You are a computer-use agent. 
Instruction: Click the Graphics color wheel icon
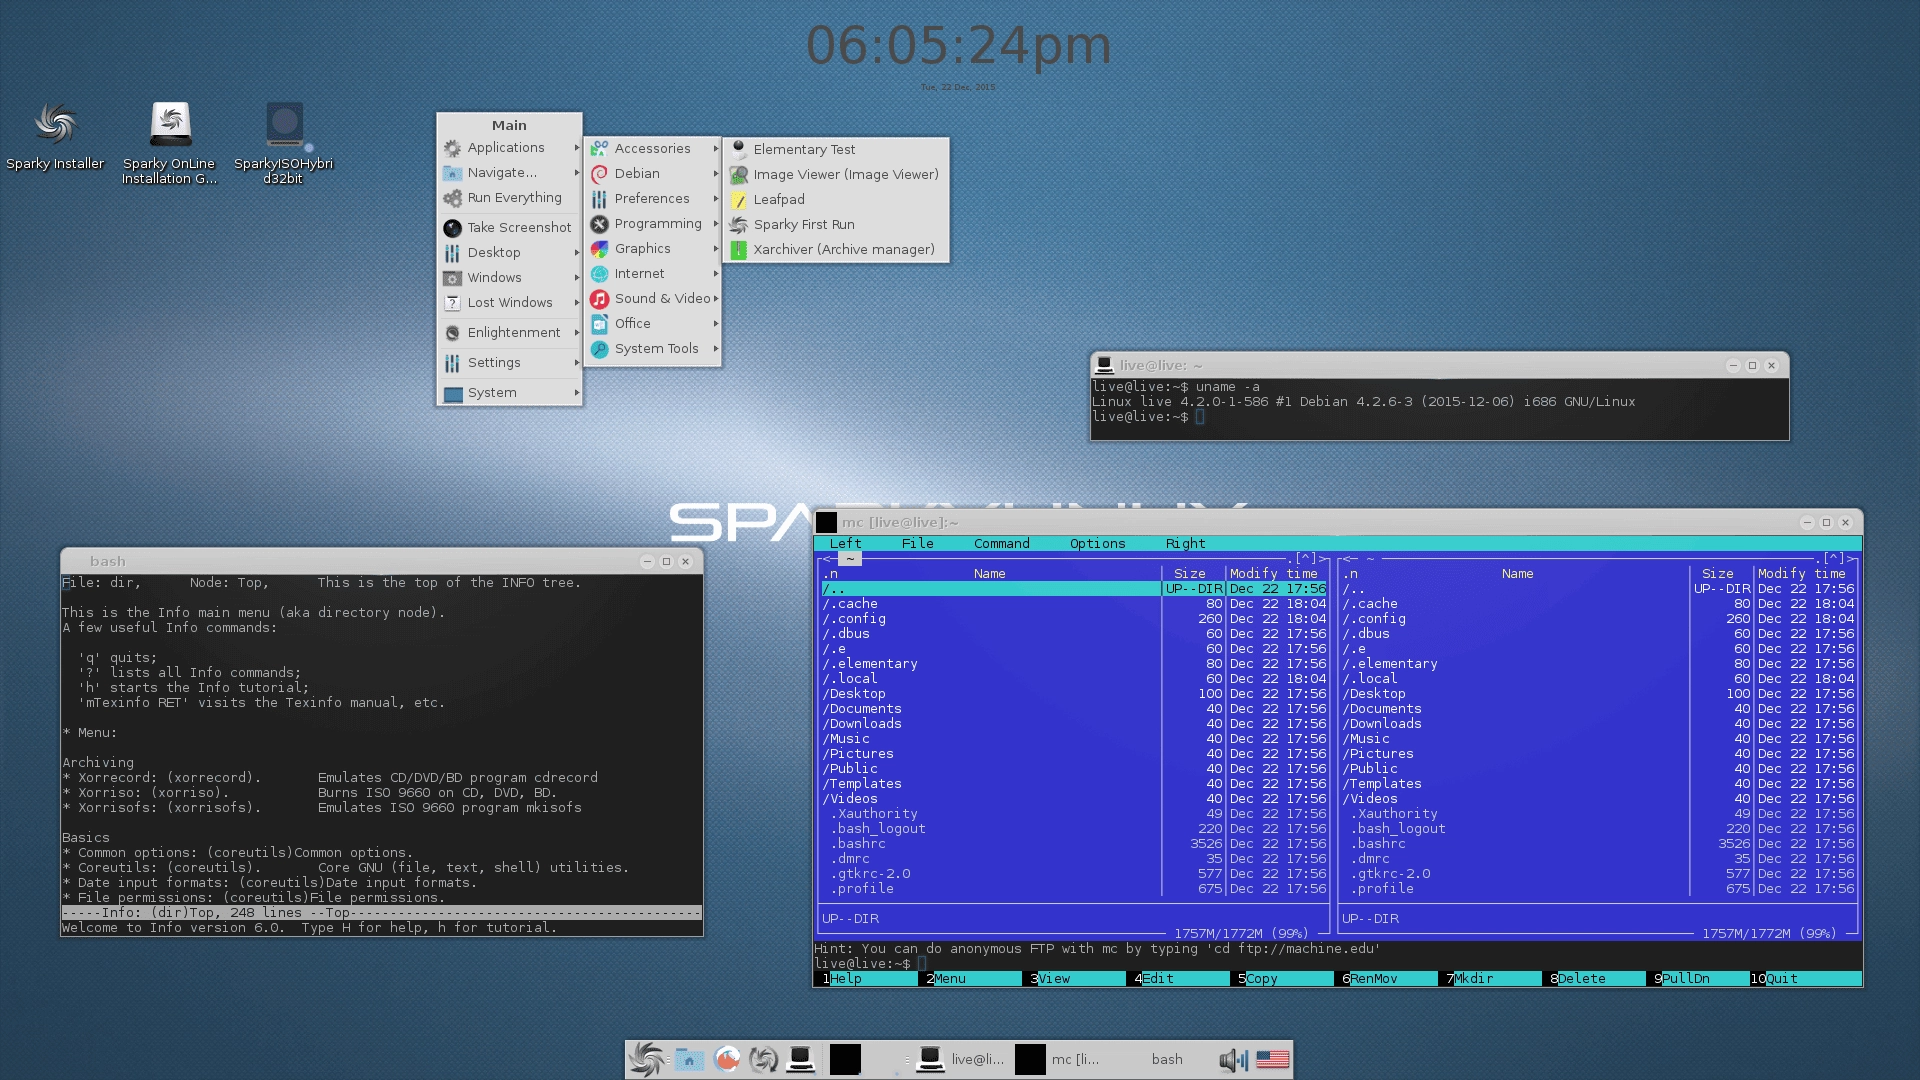point(599,249)
